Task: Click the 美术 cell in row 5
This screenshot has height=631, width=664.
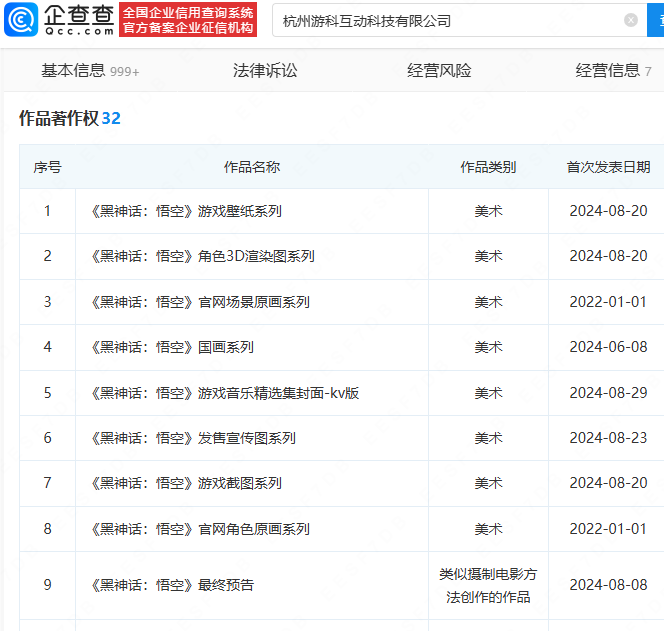Action: [488, 393]
